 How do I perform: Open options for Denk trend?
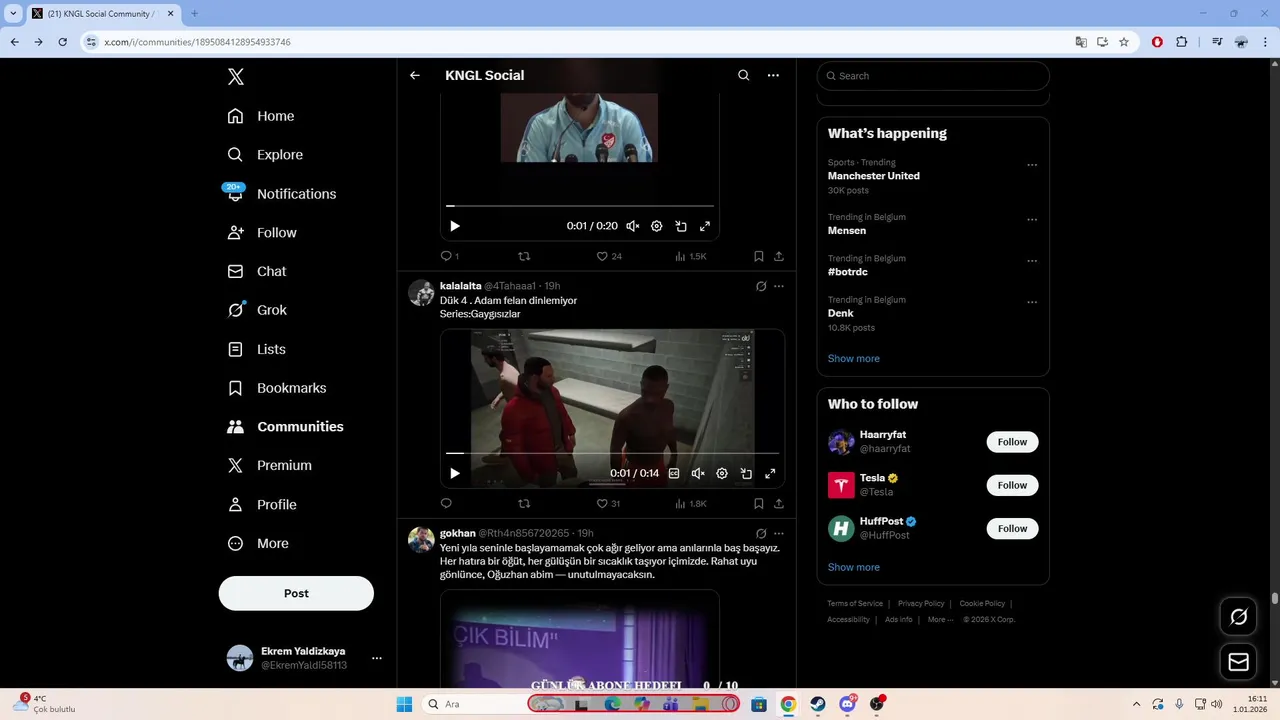[x=1032, y=302]
